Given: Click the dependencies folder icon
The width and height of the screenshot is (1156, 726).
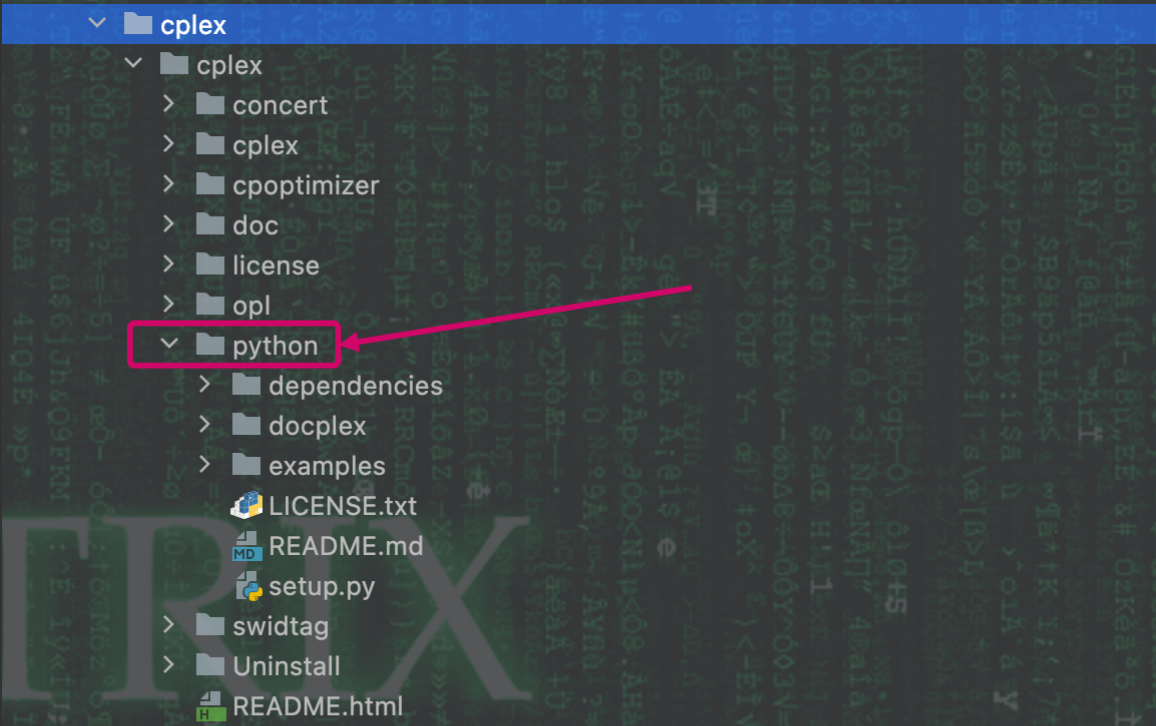Looking at the screenshot, I should 245,385.
